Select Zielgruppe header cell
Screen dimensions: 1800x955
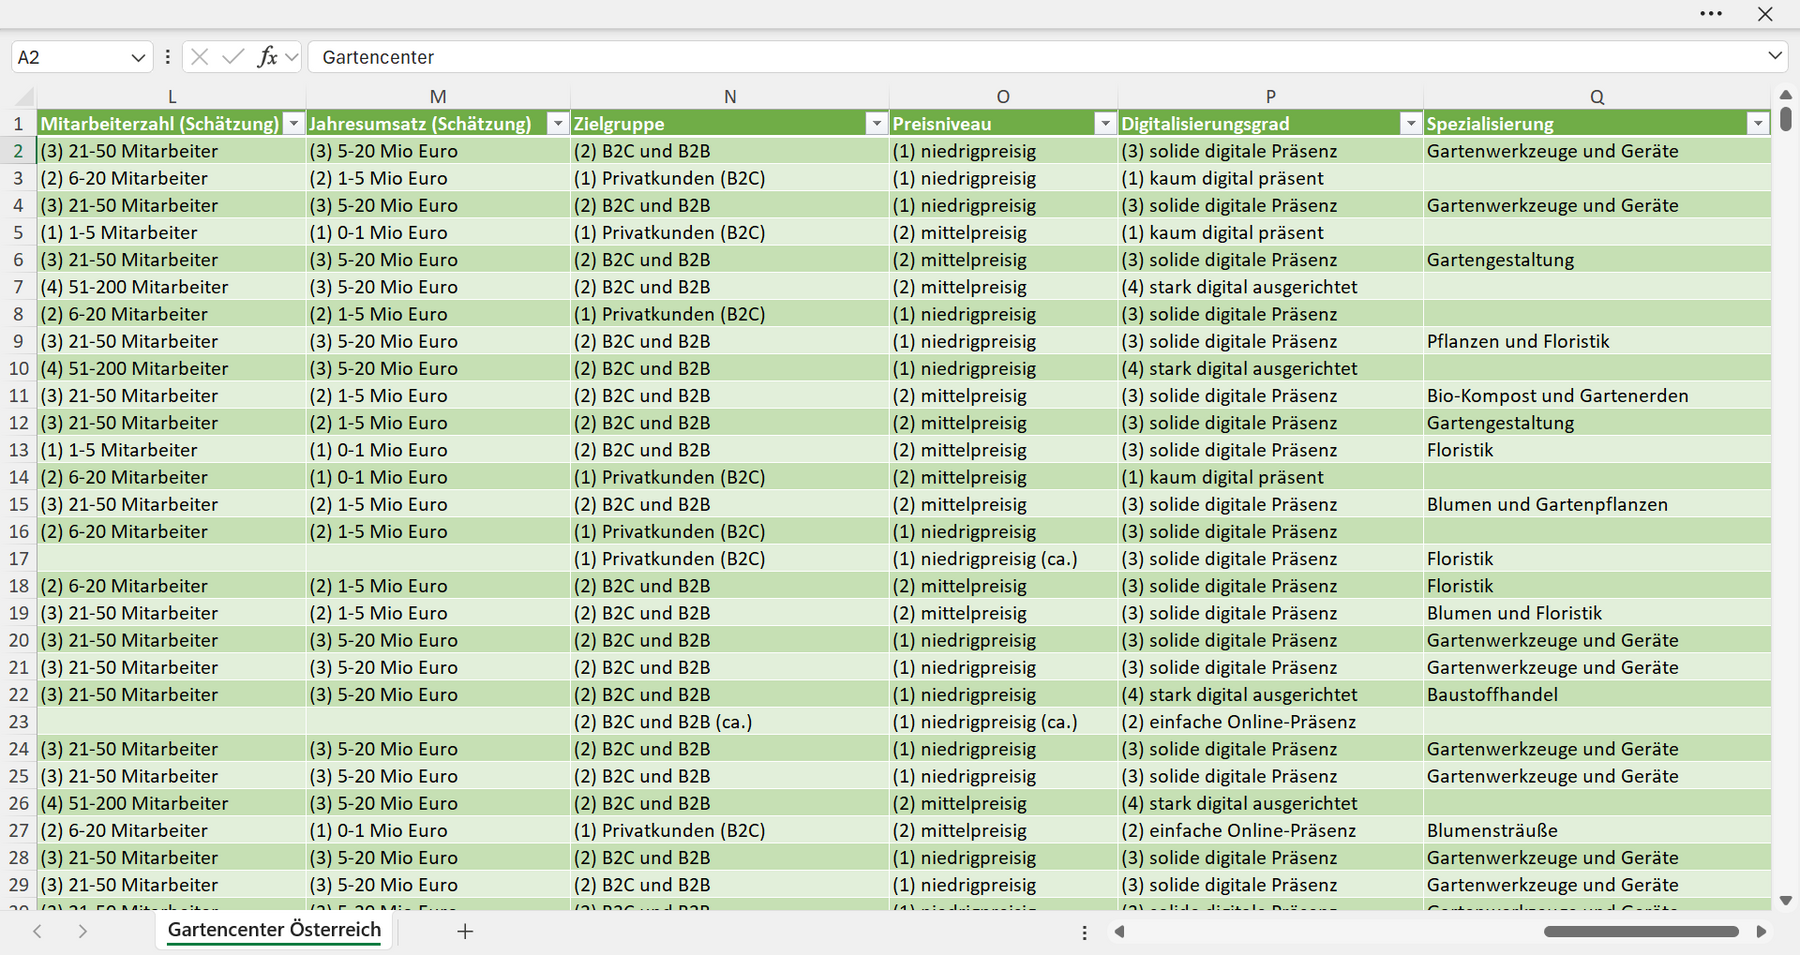pyautogui.click(x=730, y=124)
